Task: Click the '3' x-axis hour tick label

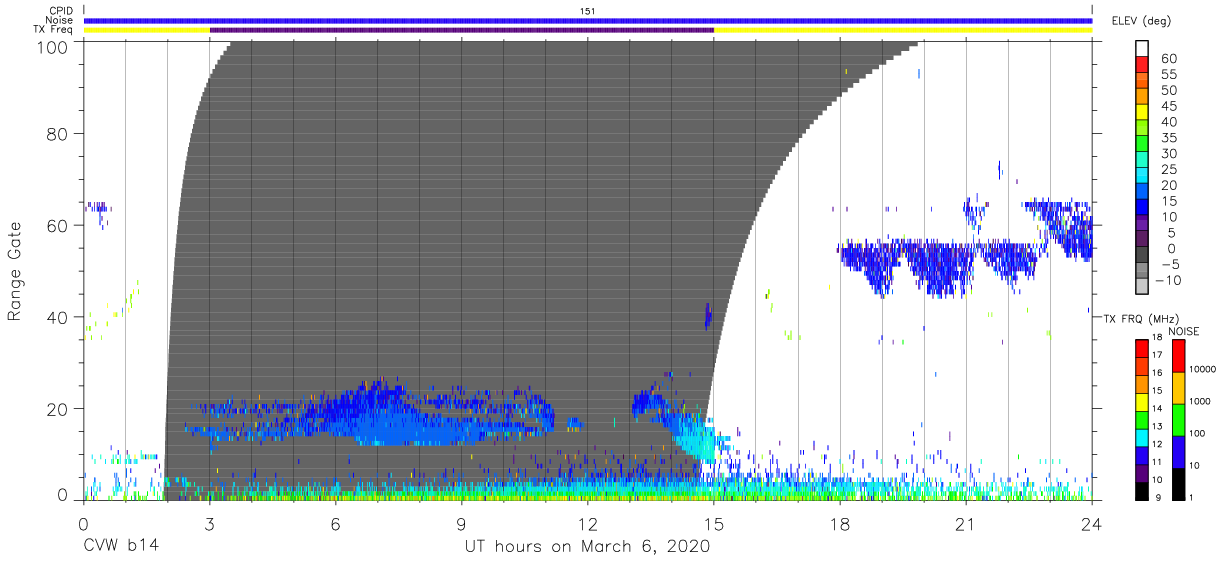Action: pyautogui.click(x=210, y=523)
